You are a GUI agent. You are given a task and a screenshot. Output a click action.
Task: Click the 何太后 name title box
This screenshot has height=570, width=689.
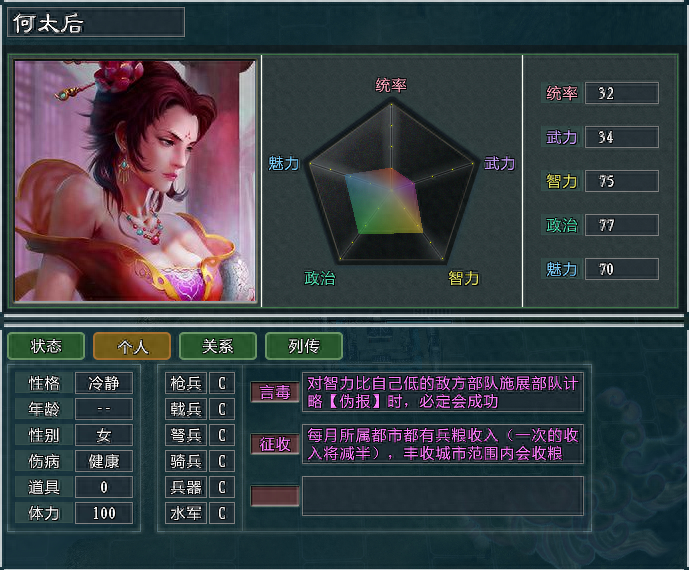coord(96,22)
